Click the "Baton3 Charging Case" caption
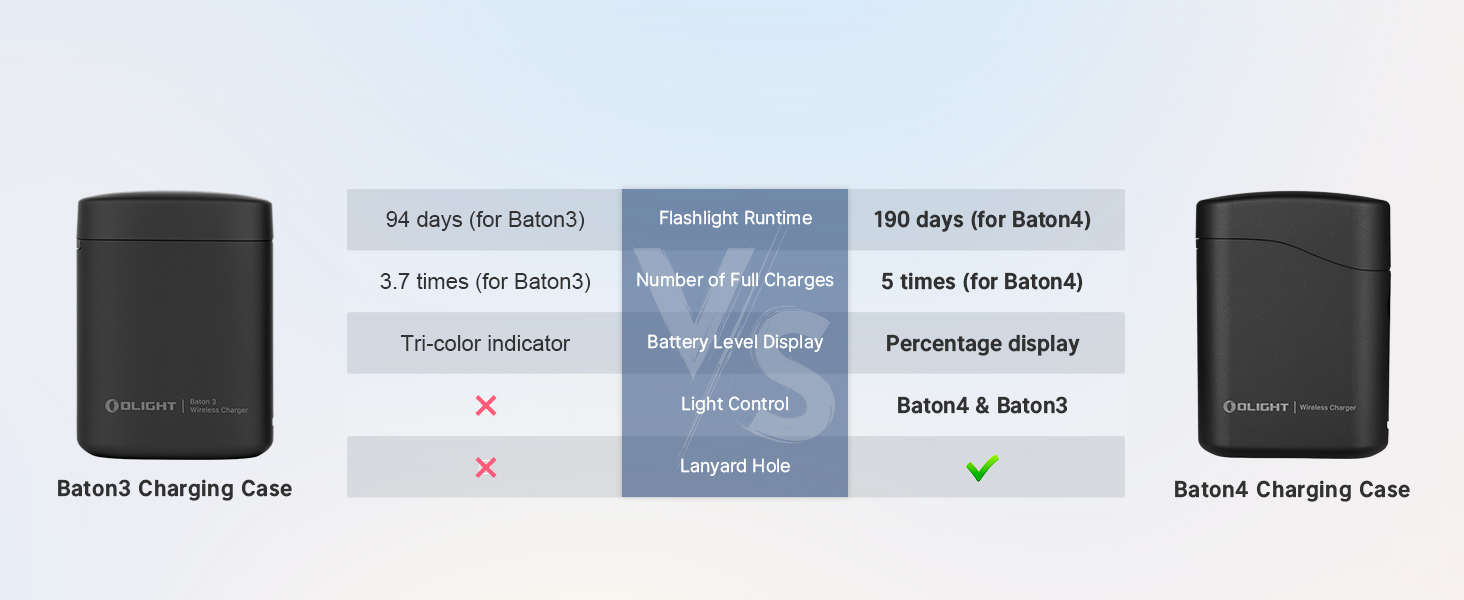This screenshot has height=600, width=1464. (175, 489)
